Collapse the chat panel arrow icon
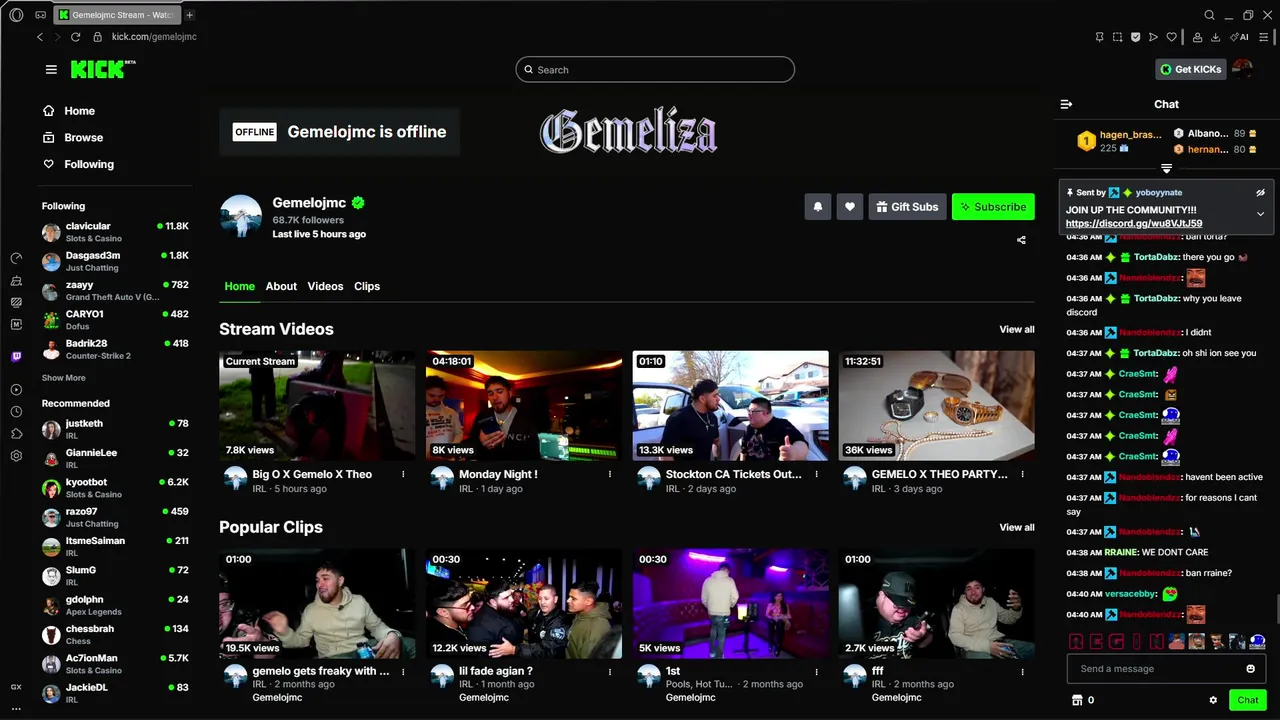Screen dimensions: 1280x720 pos(1066,104)
